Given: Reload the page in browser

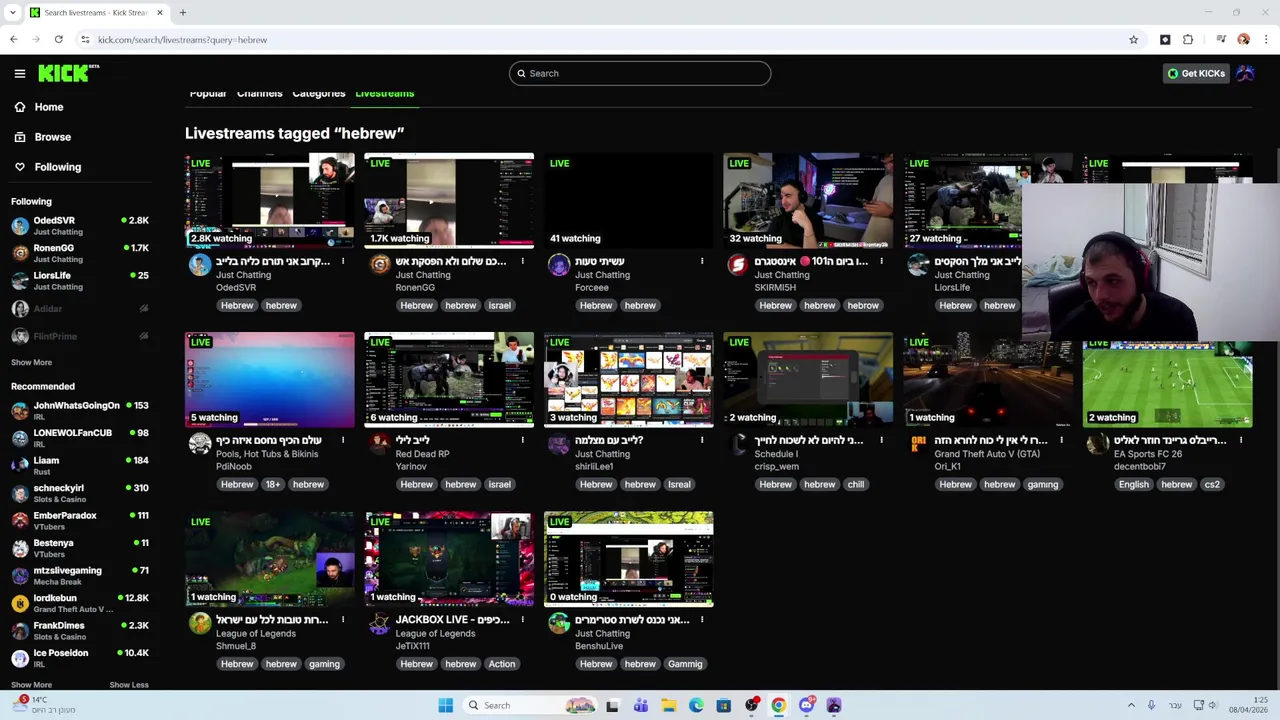Looking at the screenshot, I should (x=59, y=40).
